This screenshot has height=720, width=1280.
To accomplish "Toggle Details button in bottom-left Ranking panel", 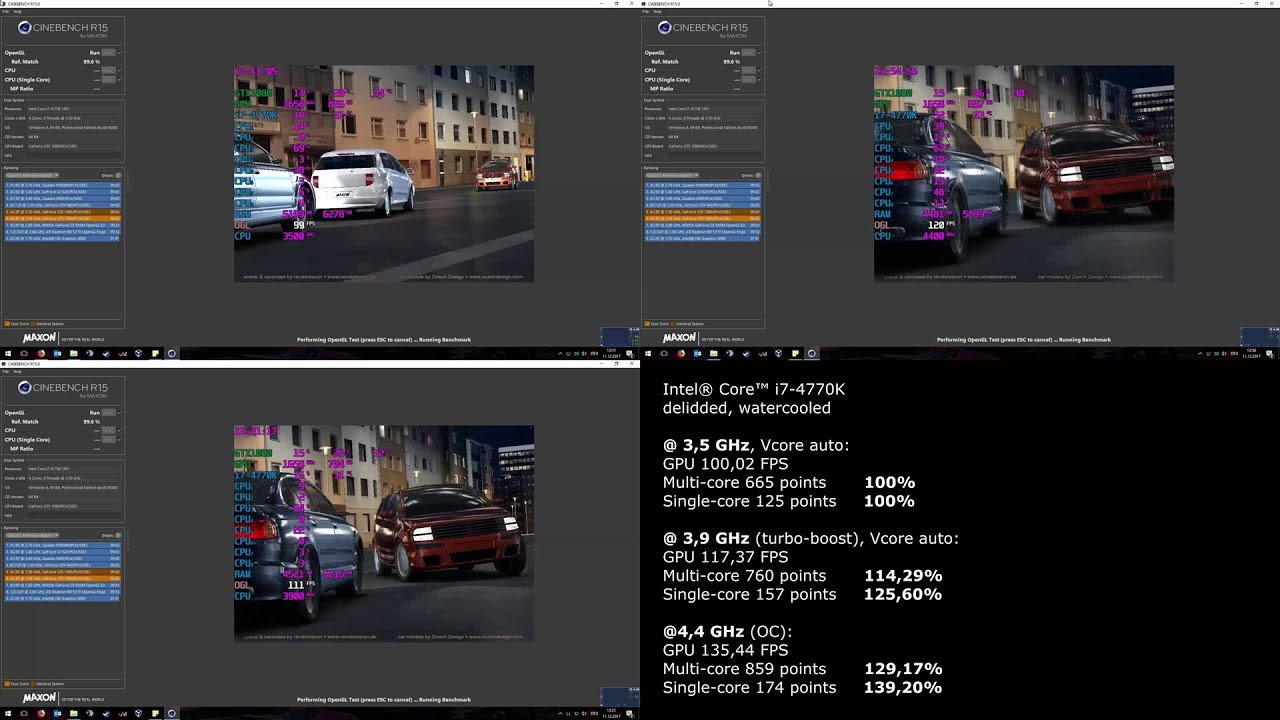I will tap(118, 535).
